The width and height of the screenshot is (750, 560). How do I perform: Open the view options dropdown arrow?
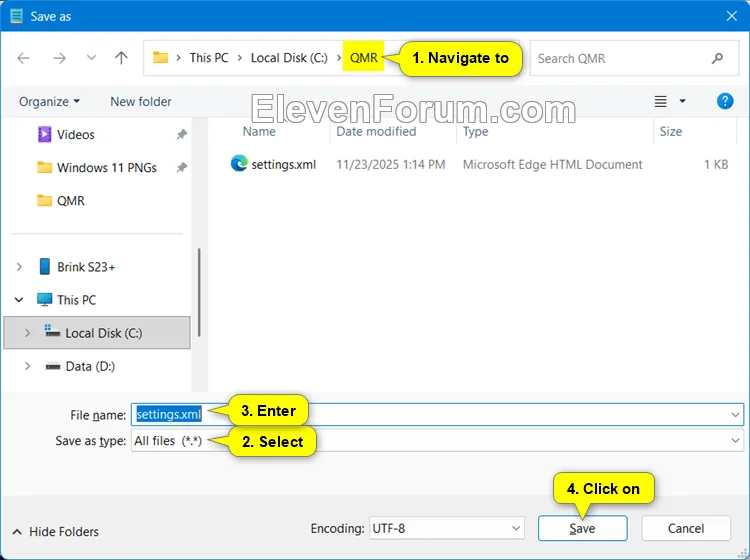tap(683, 101)
